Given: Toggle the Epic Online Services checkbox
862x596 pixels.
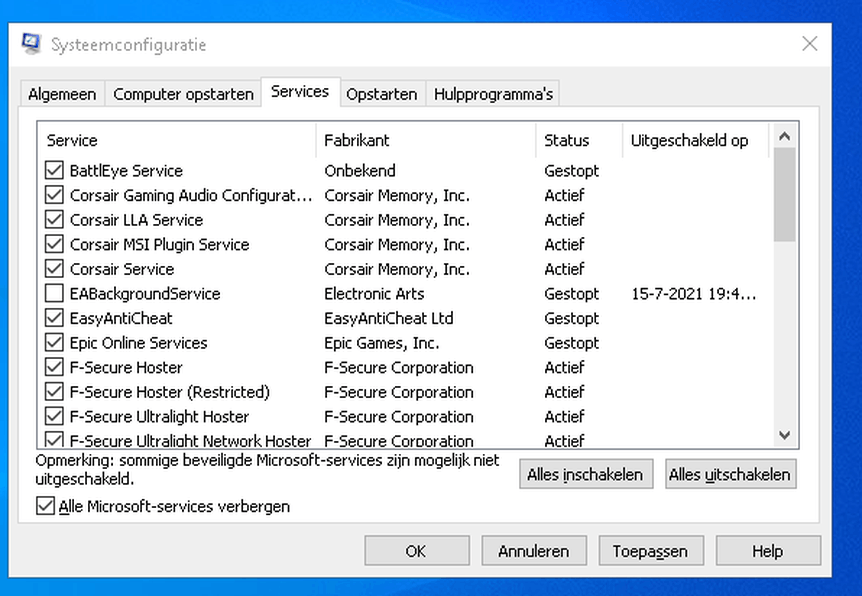Looking at the screenshot, I should (x=54, y=343).
